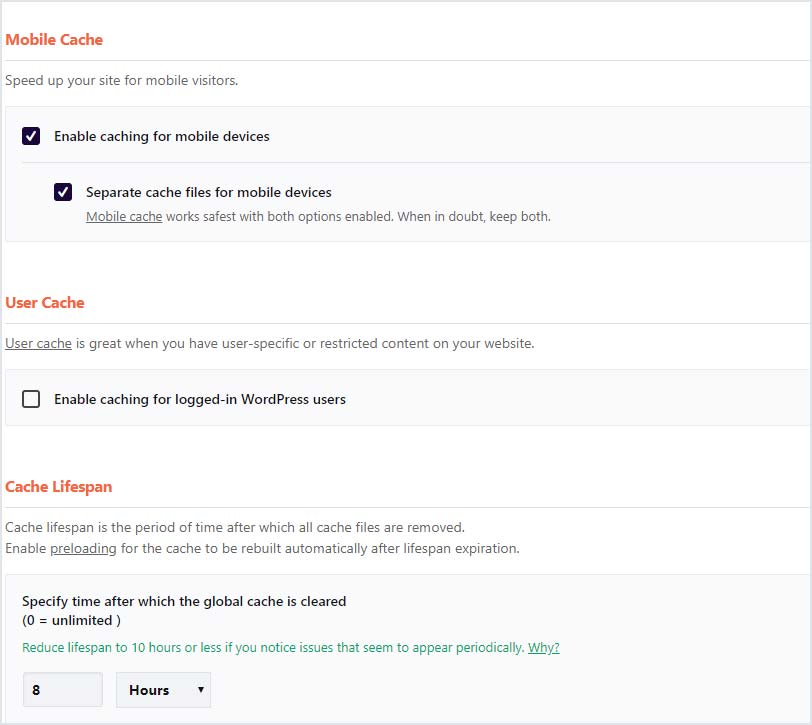
Task: Uncheck Separate cache files for mobile devices
Action: click(x=63, y=192)
